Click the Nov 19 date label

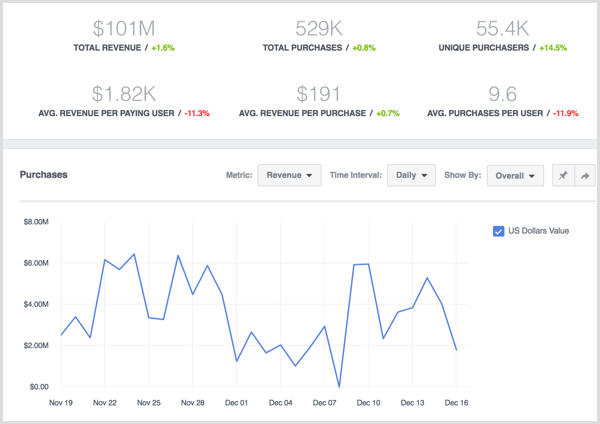[61, 403]
